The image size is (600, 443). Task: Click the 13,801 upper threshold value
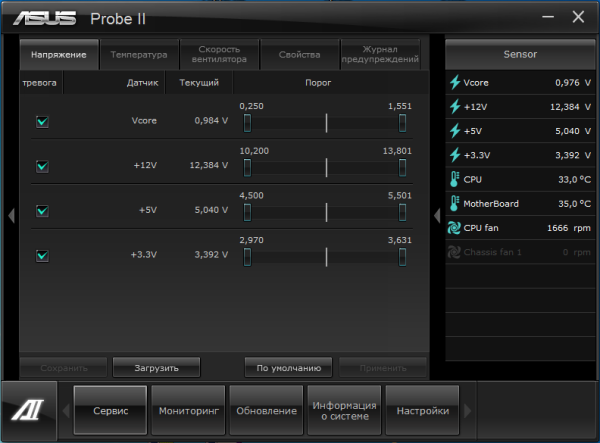click(x=397, y=151)
